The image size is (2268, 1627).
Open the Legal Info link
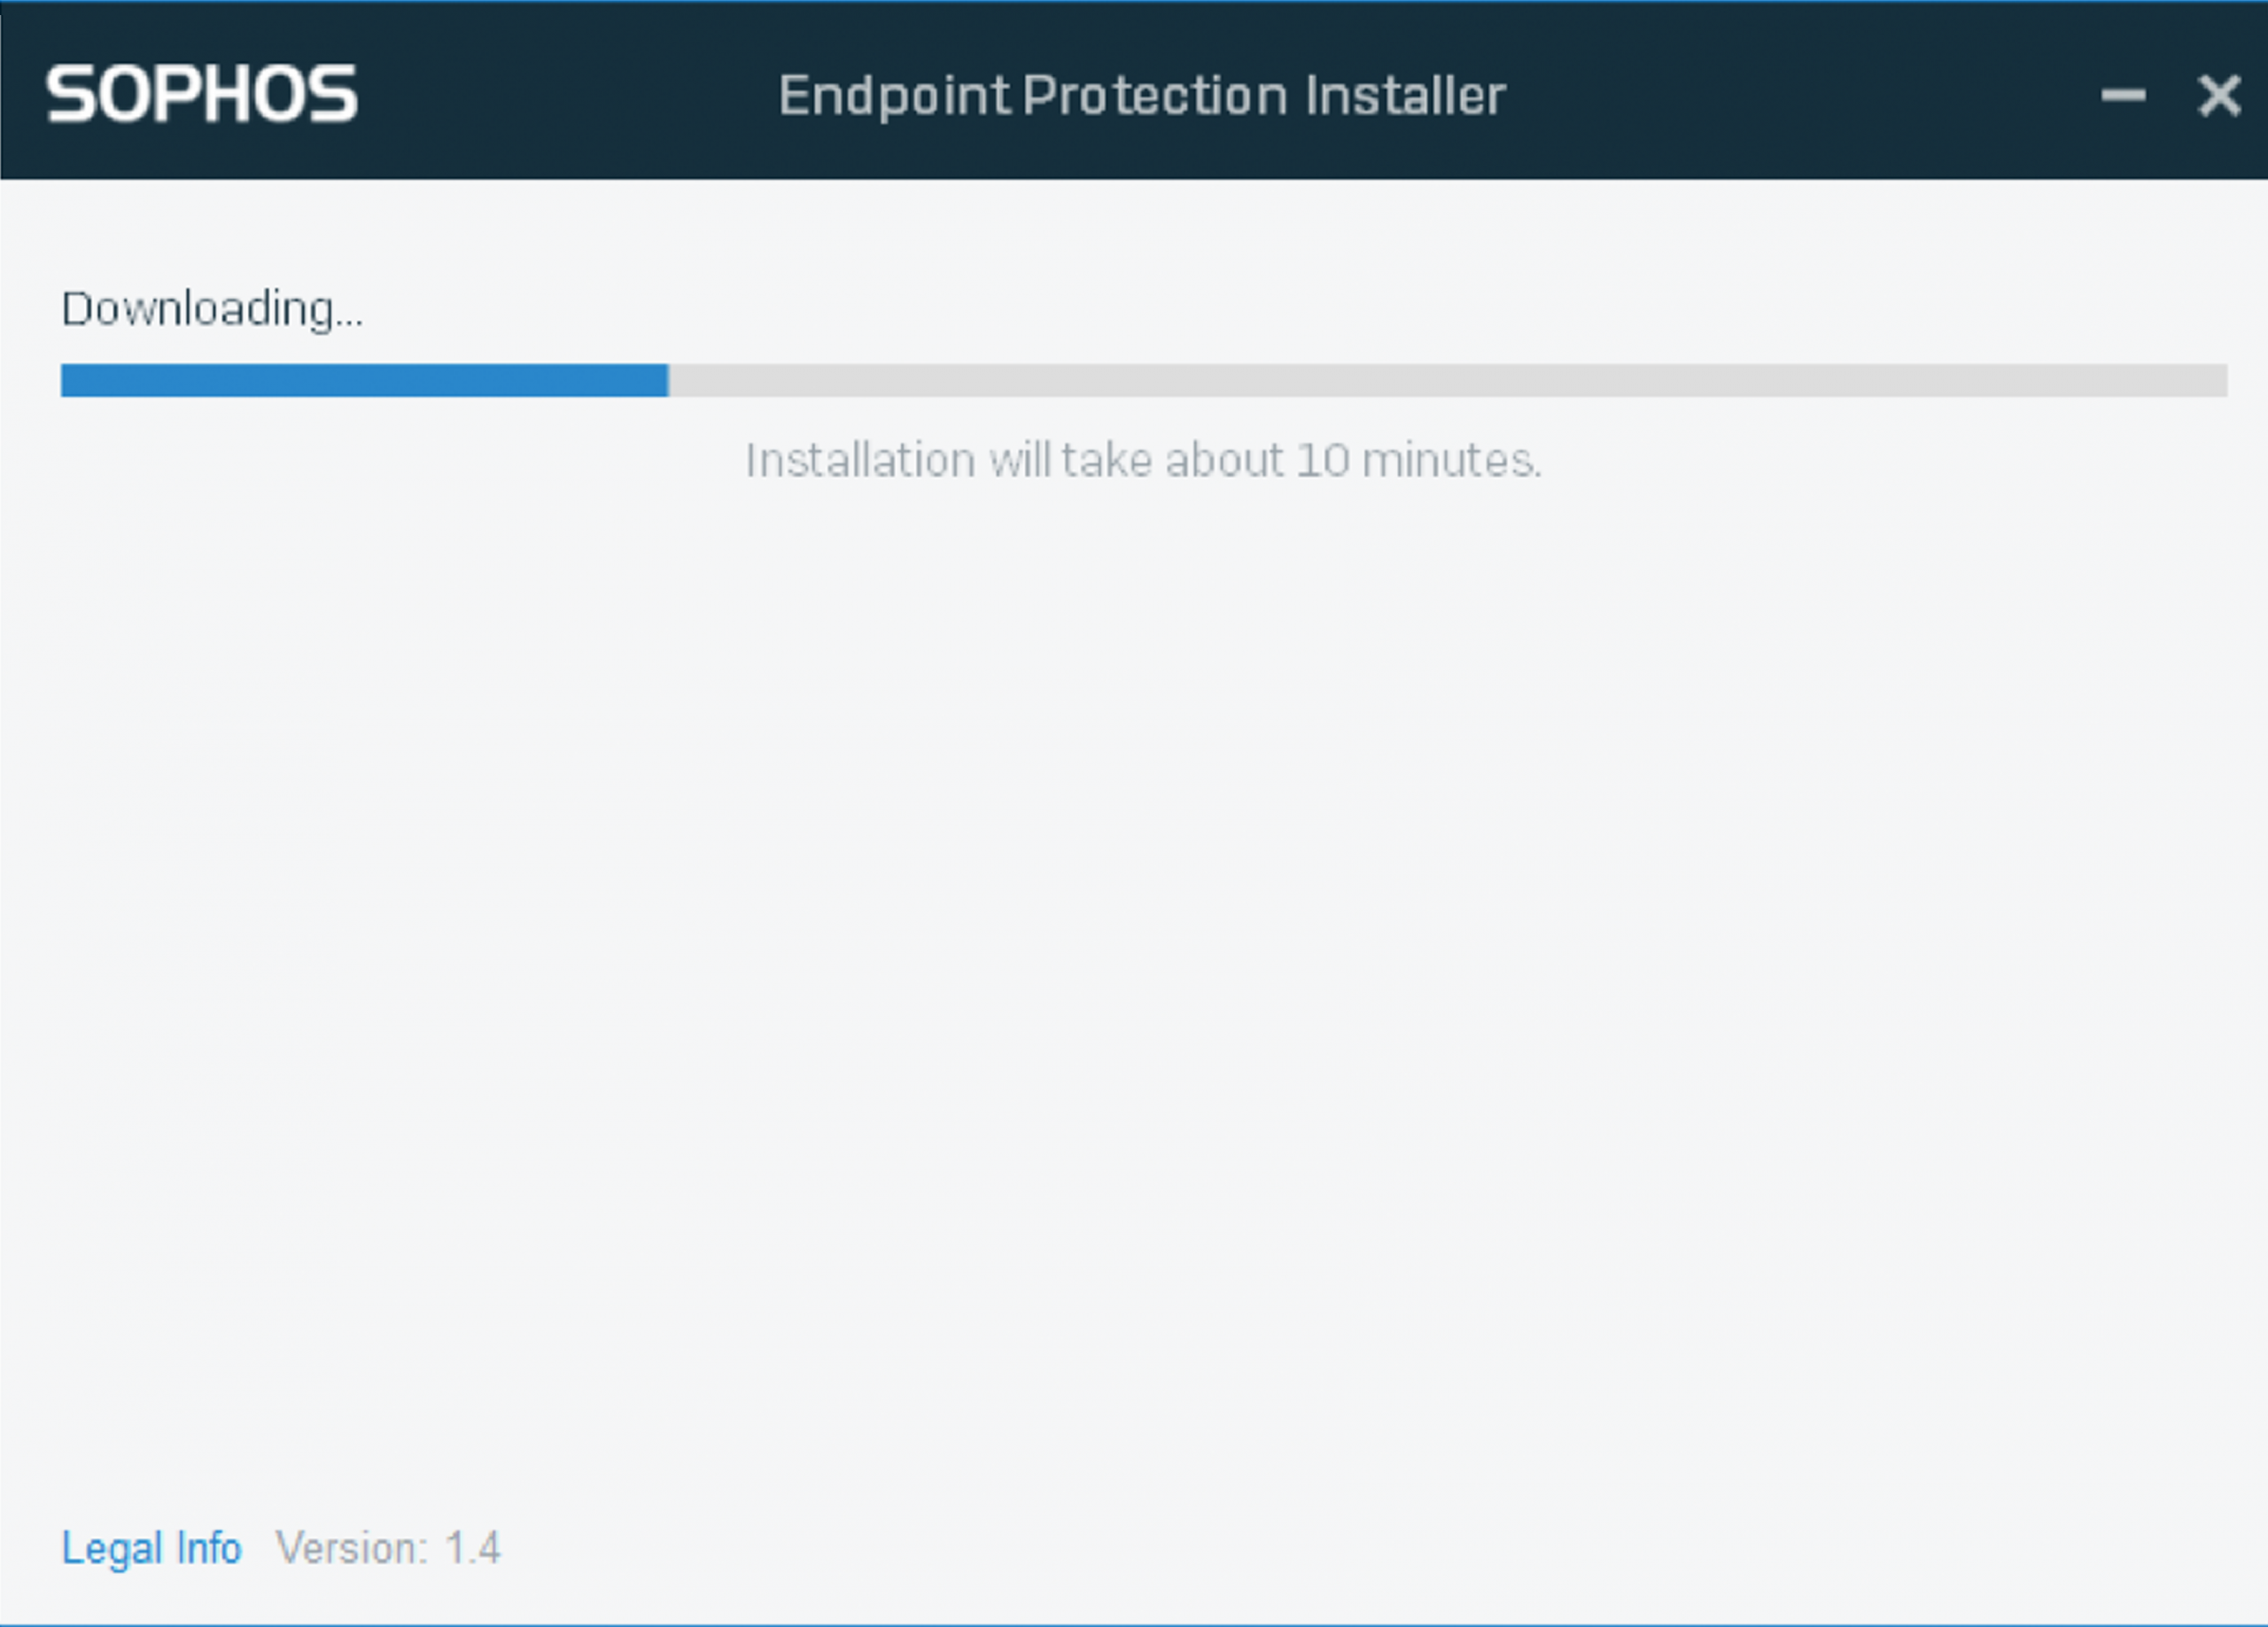point(151,1548)
